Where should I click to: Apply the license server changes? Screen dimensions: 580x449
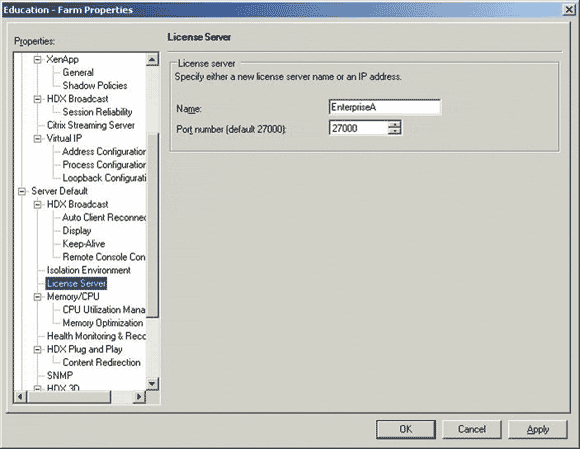537,429
